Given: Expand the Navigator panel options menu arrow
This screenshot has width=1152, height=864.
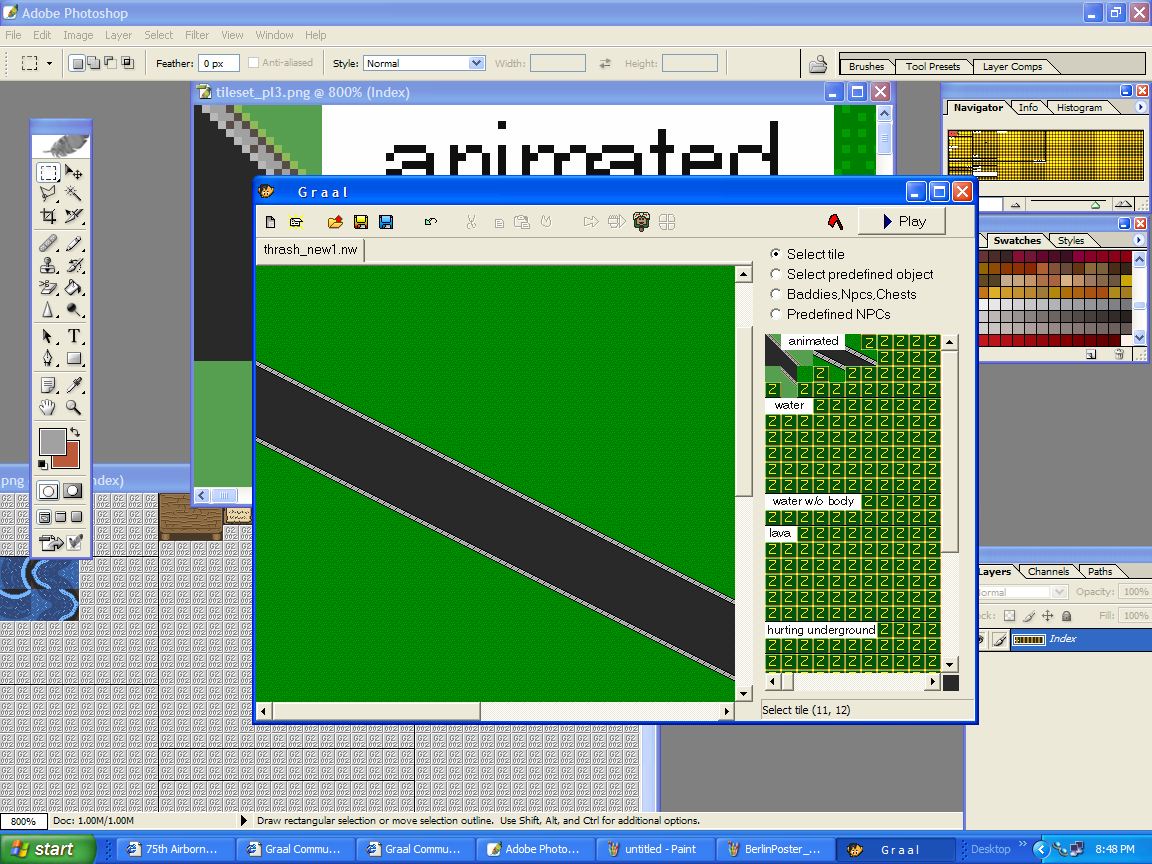Looking at the screenshot, I should click(x=1140, y=107).
